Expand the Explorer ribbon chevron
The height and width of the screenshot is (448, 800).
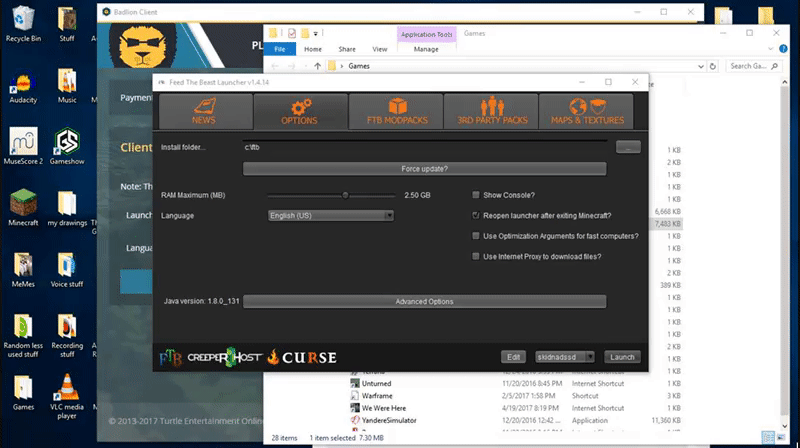770,49
